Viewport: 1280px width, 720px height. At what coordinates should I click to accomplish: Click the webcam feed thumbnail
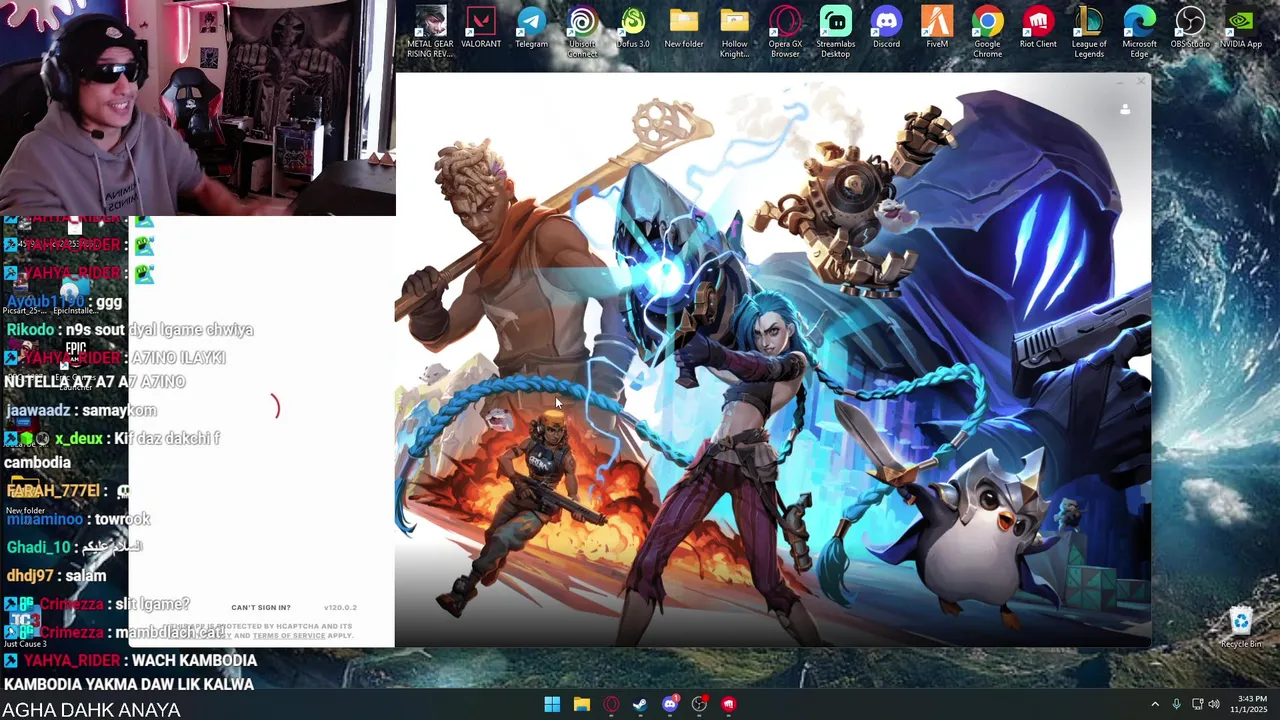pyautogui.click(x=198, y=108)
